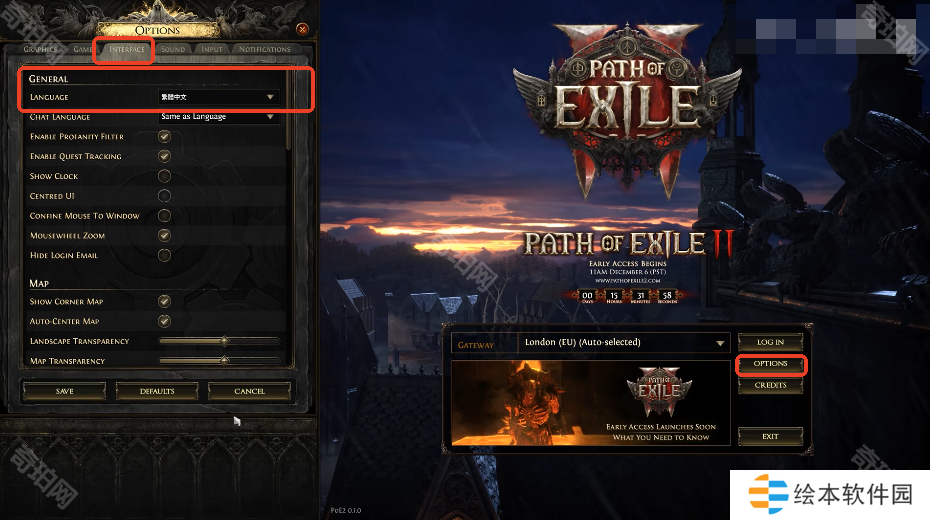Toggle the Show Corner Map checkbox
This screenshot has width=930, height=520.
pyautogui.click(x=164, y=301)
